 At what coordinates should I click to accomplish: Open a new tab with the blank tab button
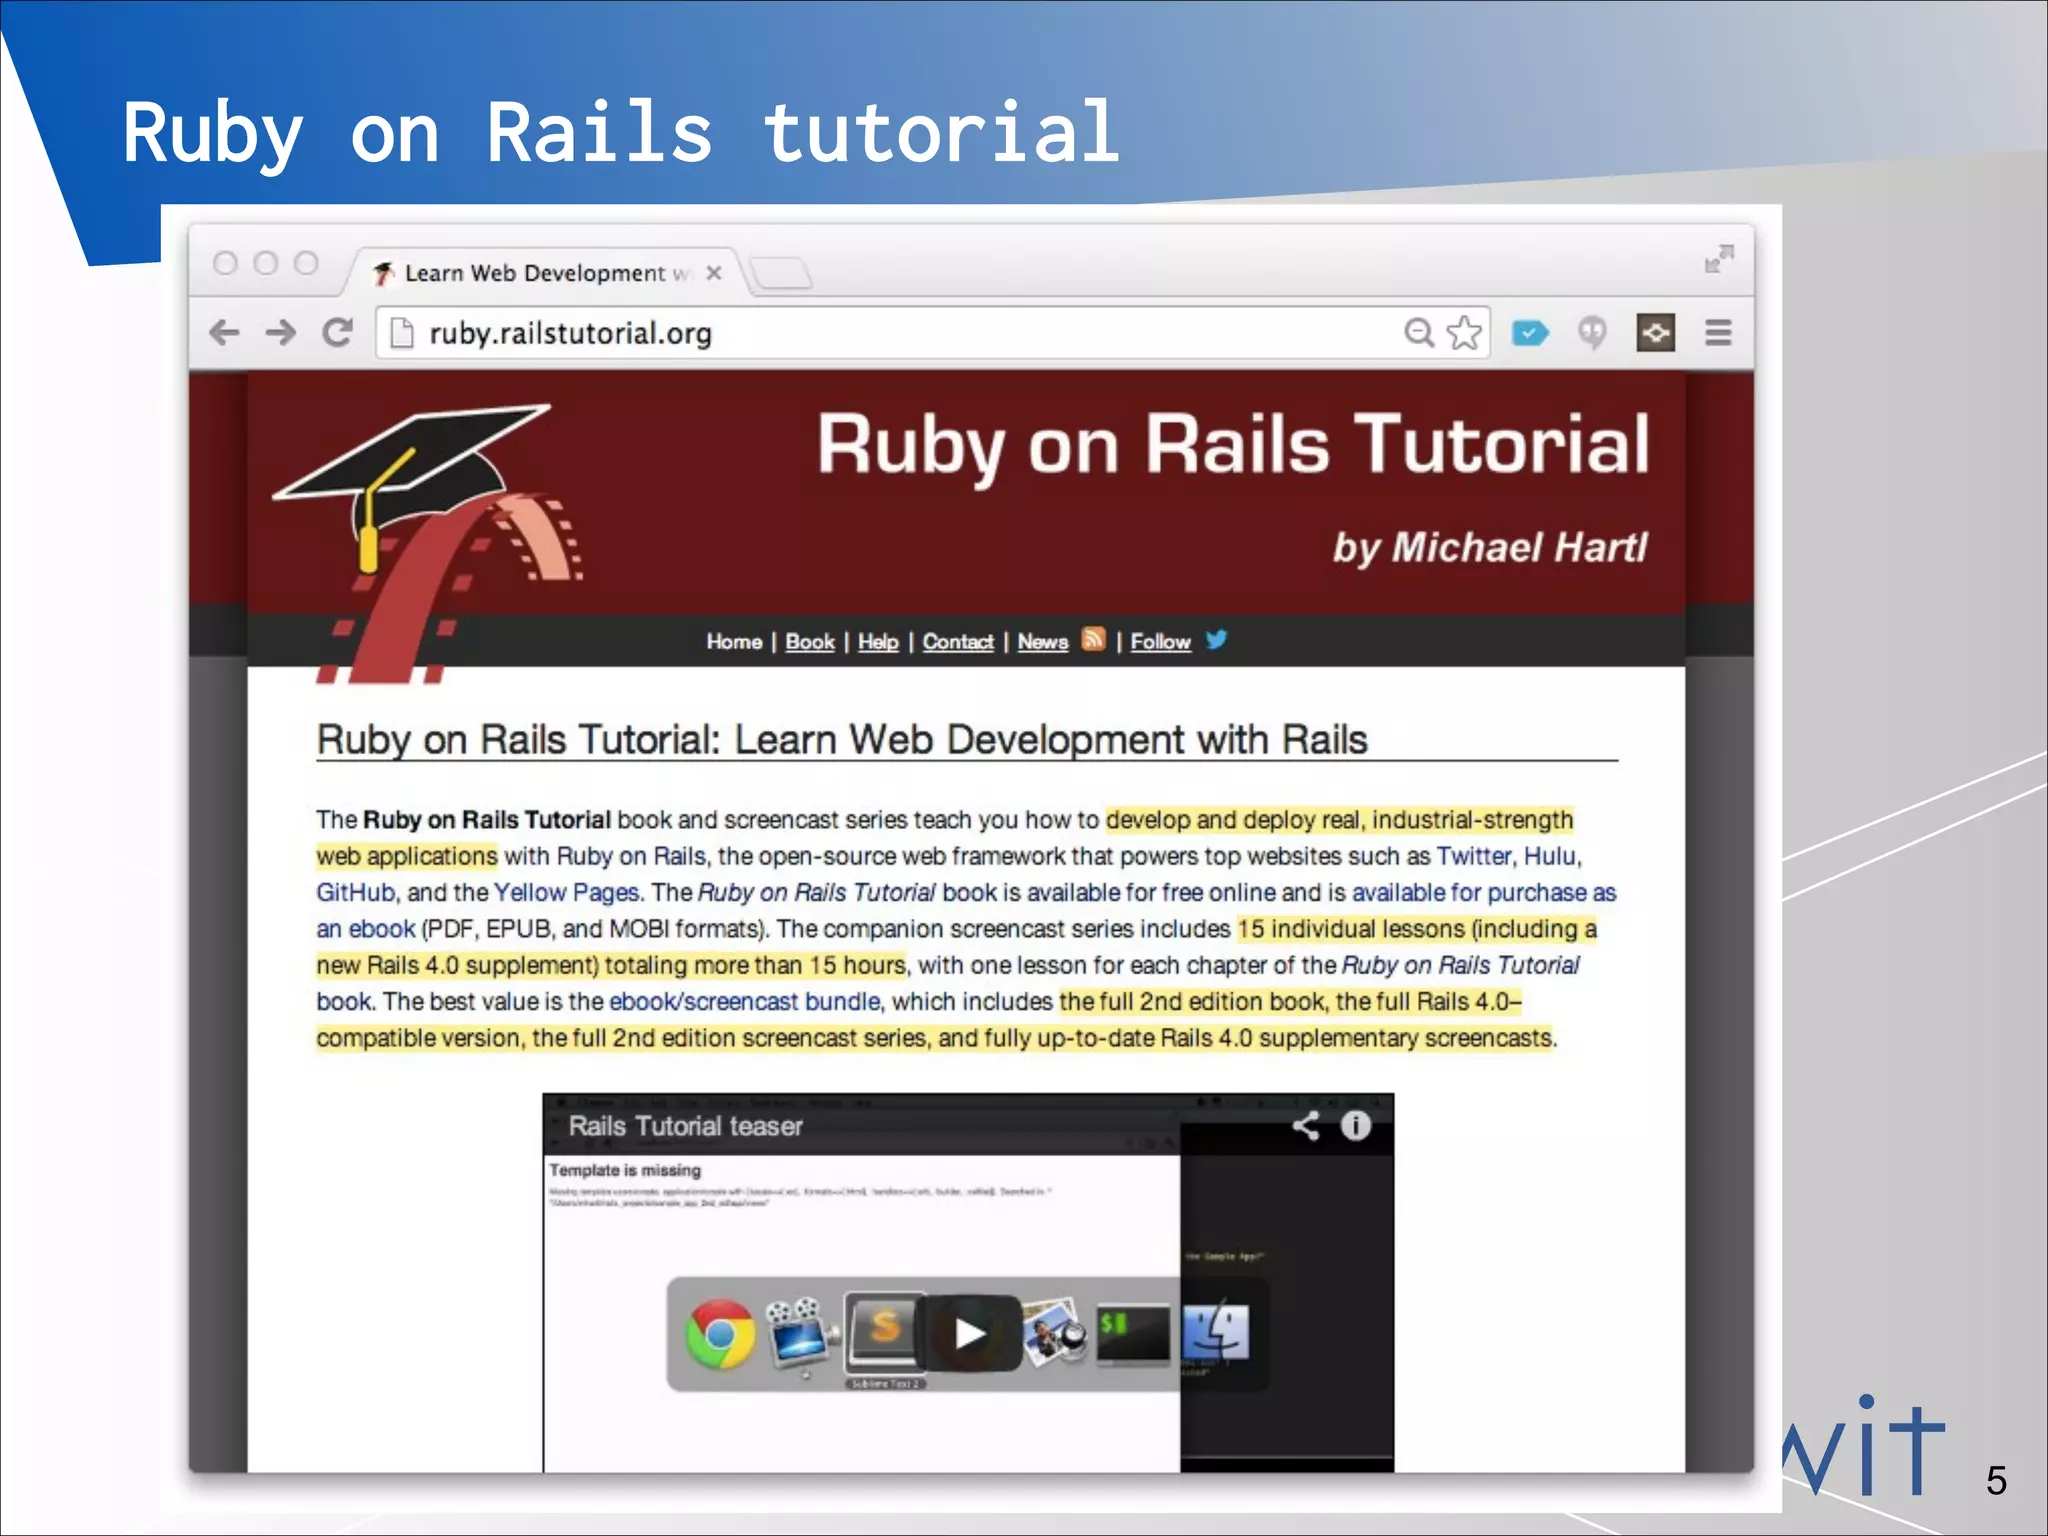(781, 273)
